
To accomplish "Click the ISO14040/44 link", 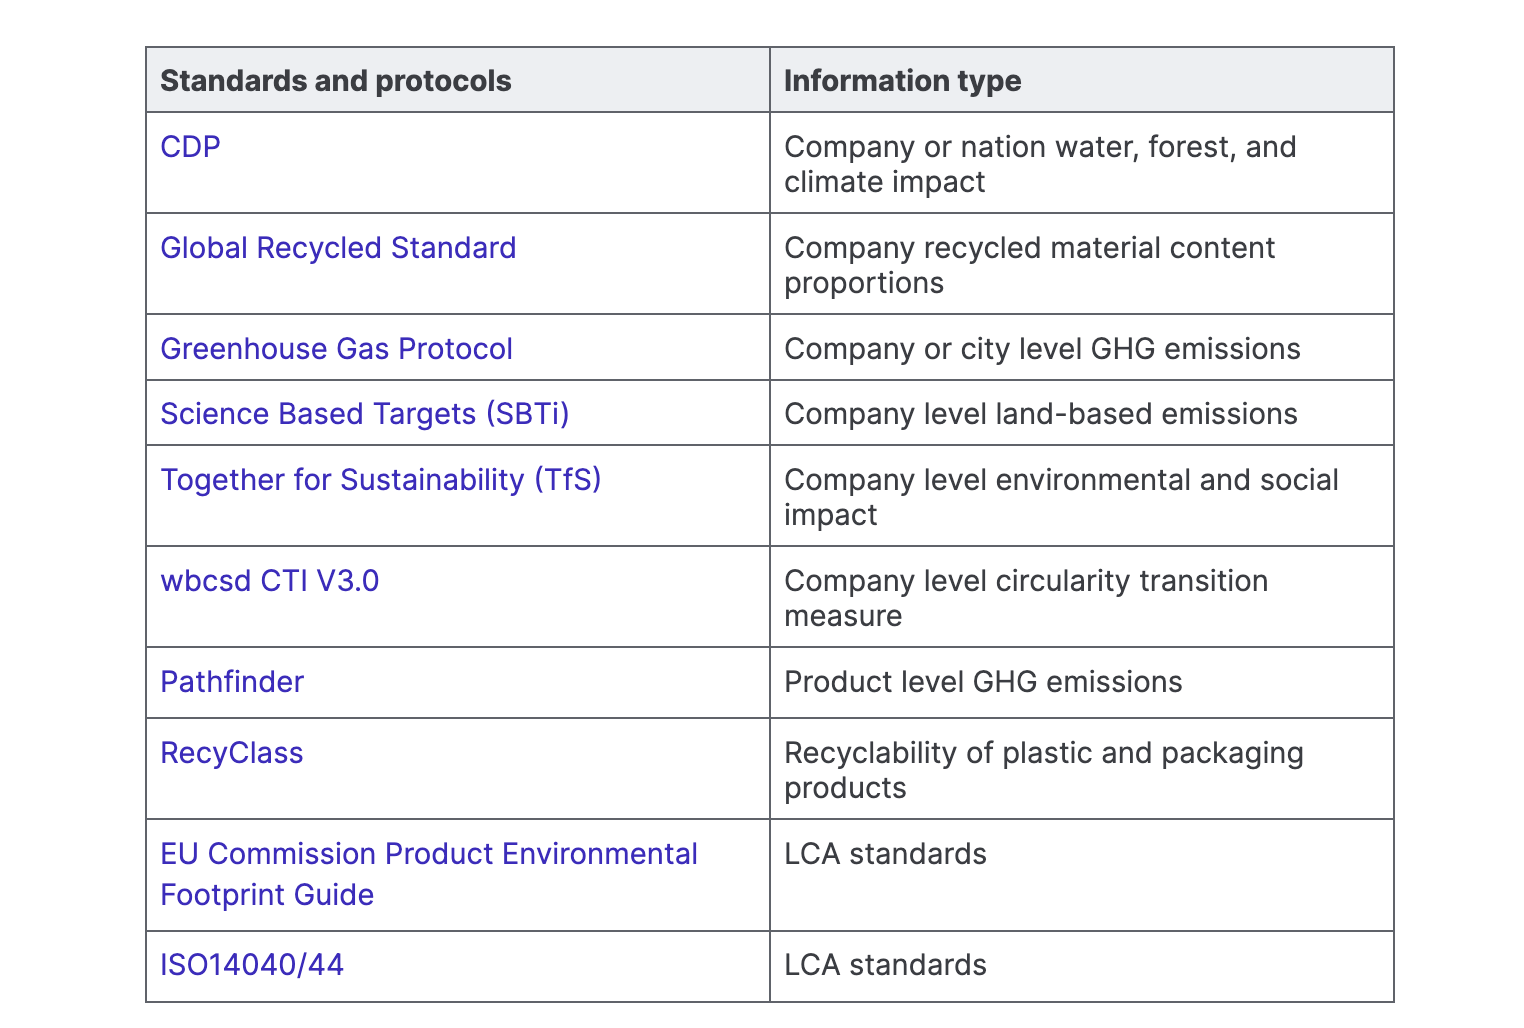I will coord(252,965).
